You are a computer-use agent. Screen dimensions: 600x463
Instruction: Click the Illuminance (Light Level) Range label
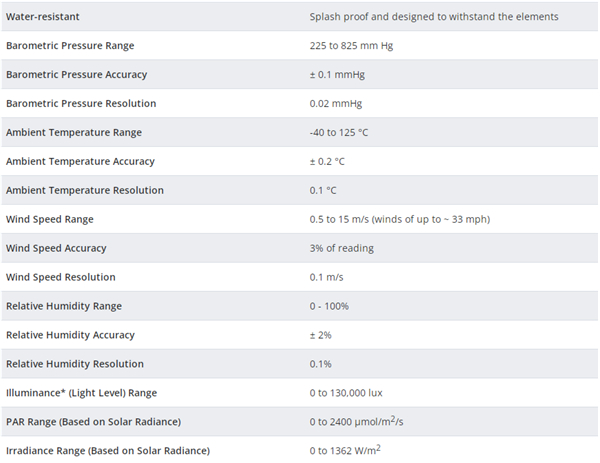[x=82, y=393]
